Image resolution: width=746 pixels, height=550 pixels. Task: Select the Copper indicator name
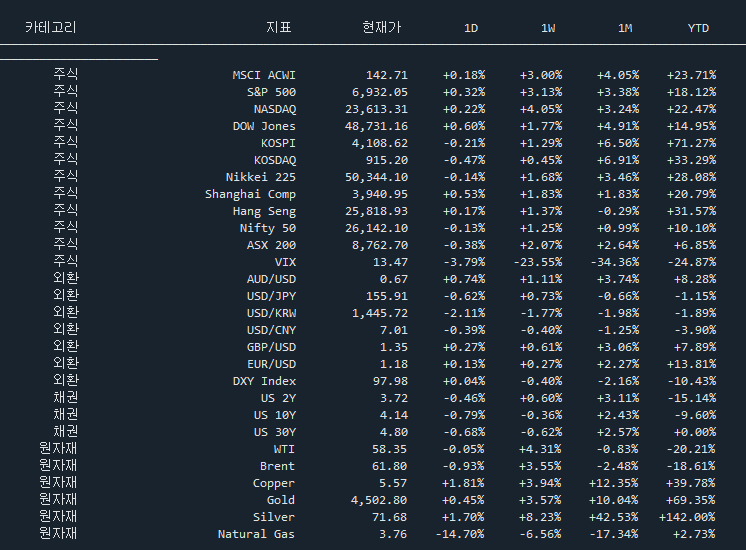pos(274,483)
